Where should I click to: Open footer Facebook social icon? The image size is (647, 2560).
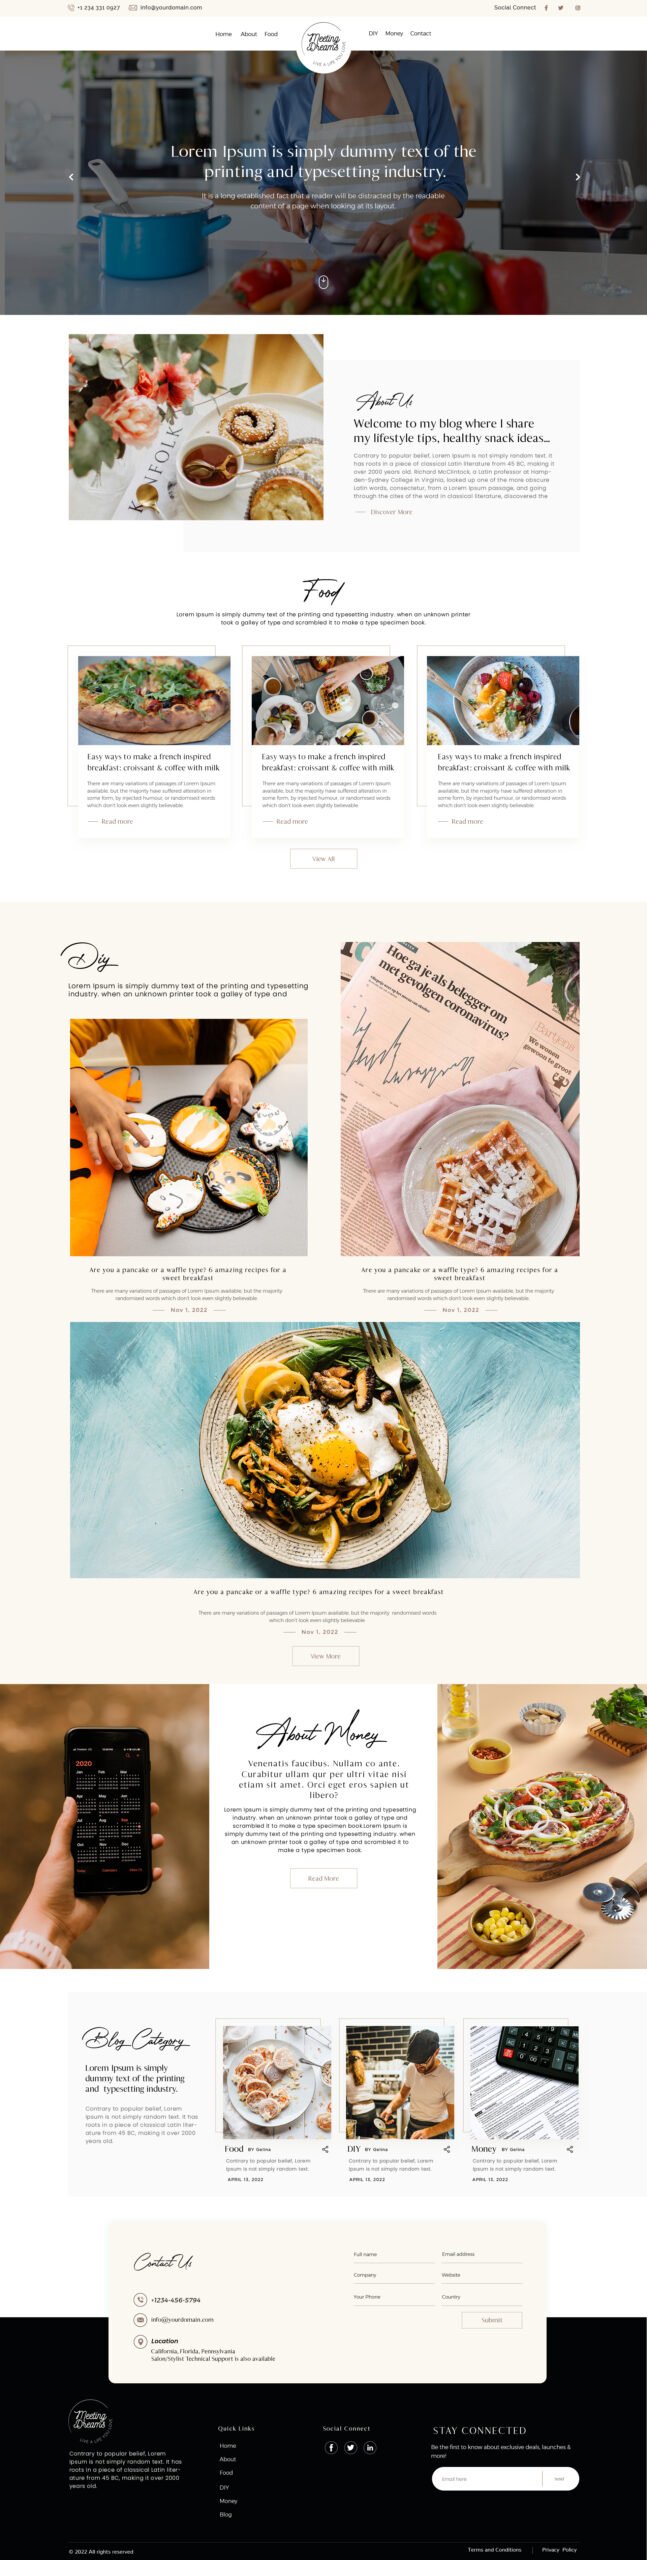[x=331, y=2447]
